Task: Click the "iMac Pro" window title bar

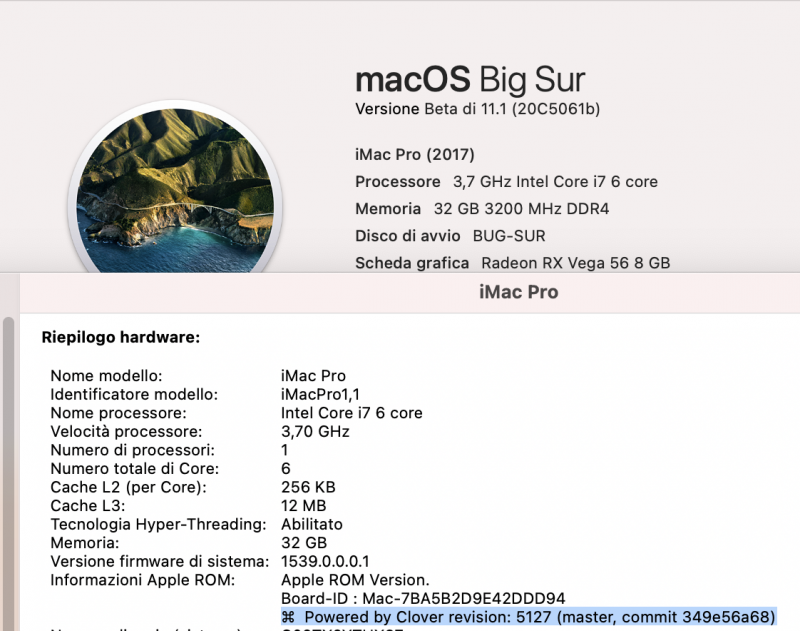Action: (x=518, y=292)
